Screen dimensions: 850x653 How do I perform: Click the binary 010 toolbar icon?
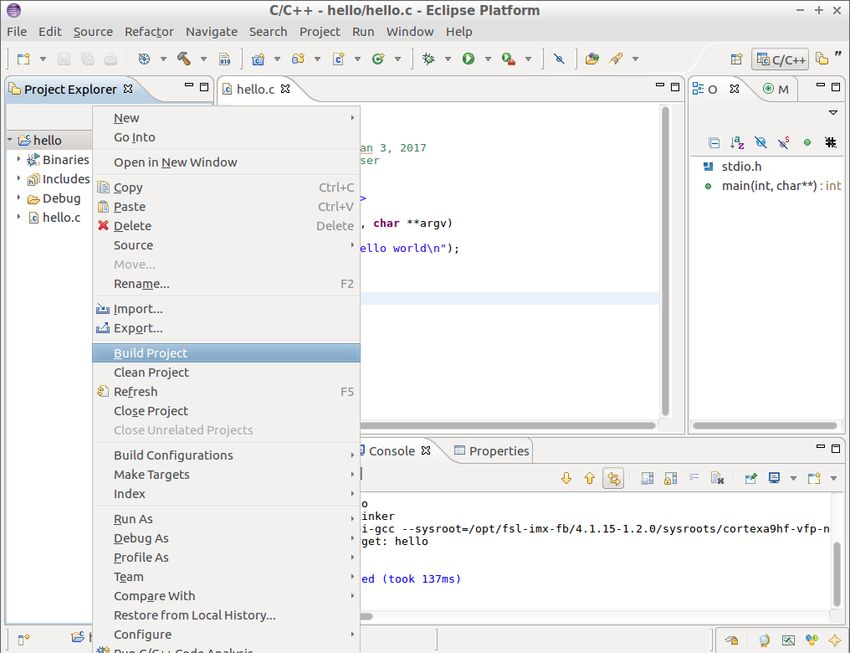(x=224, y=59)
